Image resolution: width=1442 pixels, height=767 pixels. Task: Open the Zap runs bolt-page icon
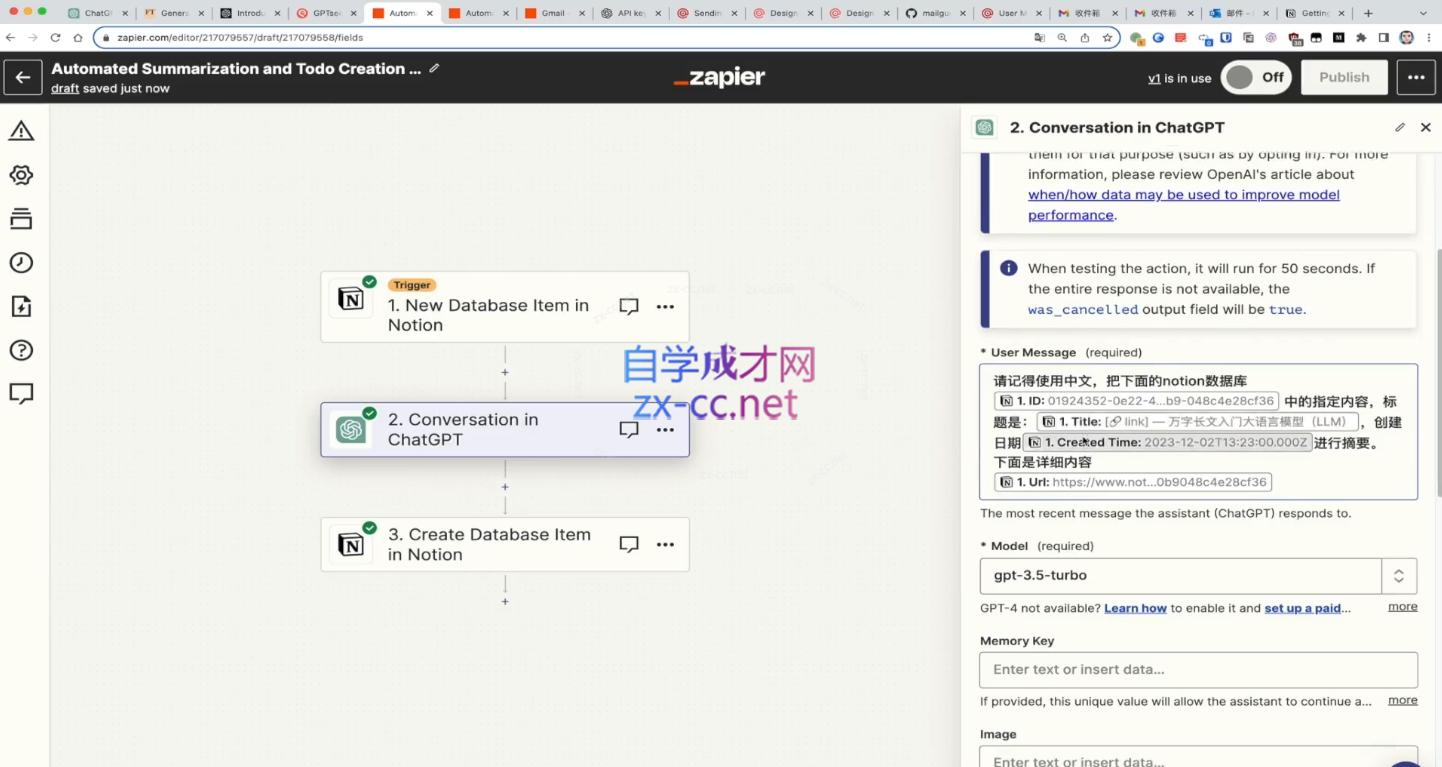pos(21,306)
